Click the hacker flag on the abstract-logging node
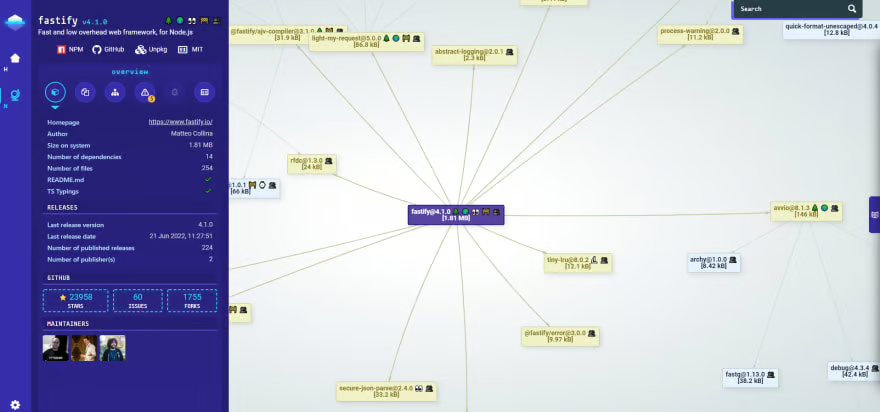880x412 pixels. click(509, 52)
